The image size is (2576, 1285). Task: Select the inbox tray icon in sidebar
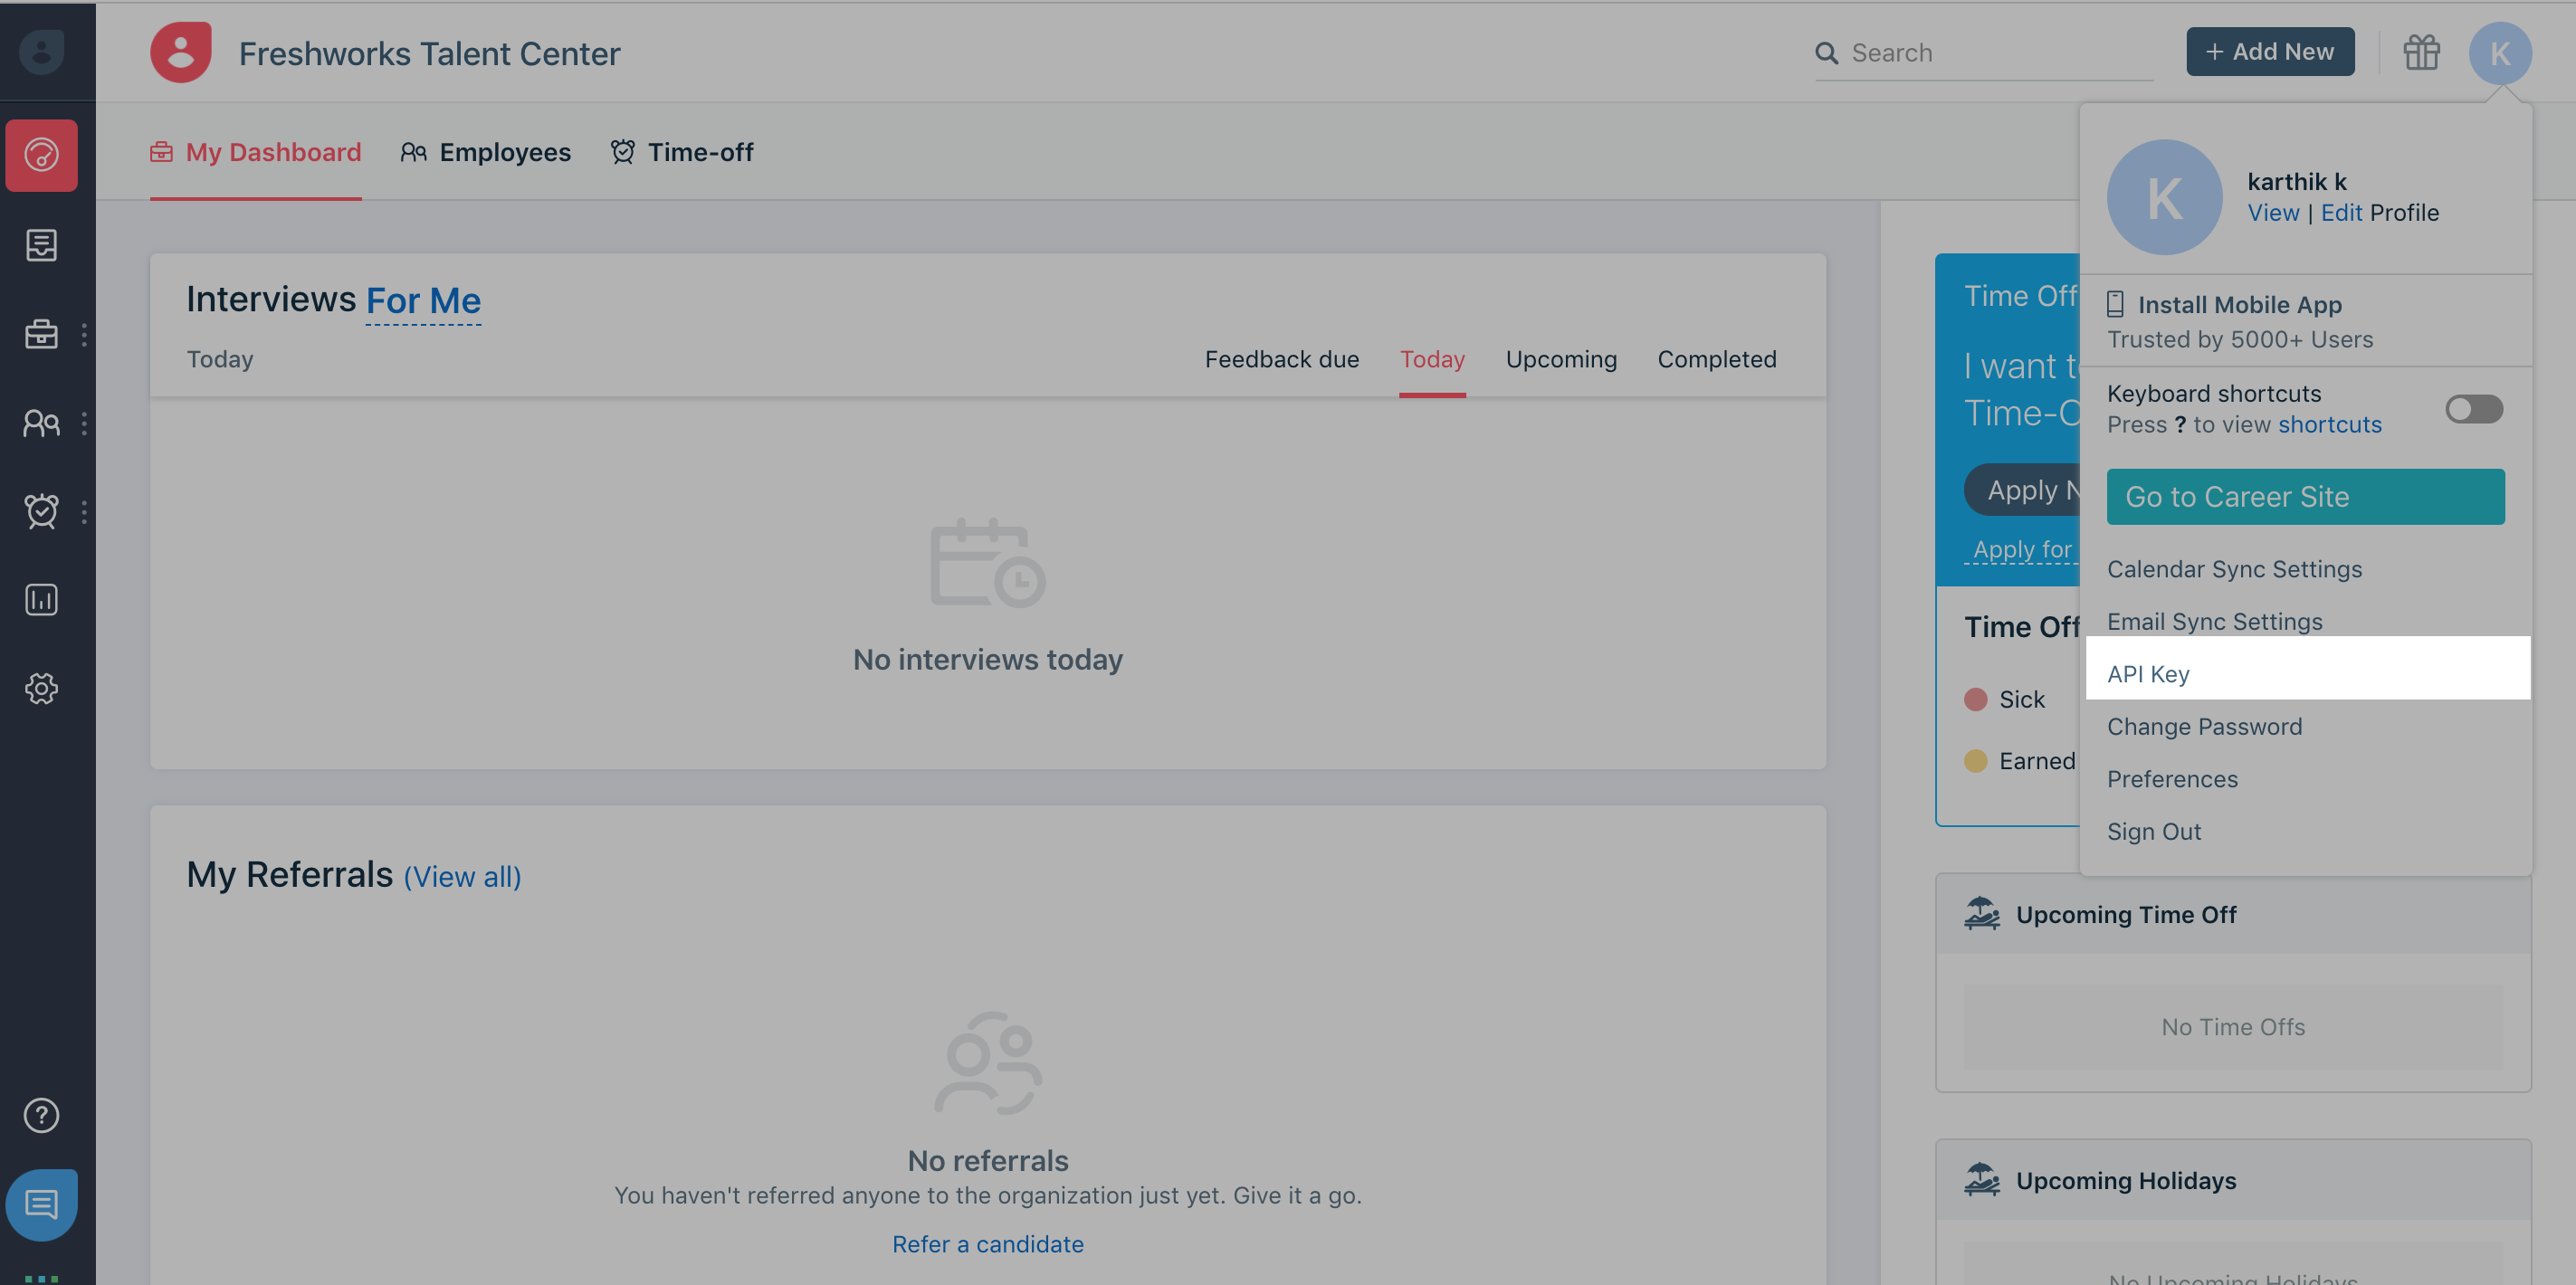[41, 244]
